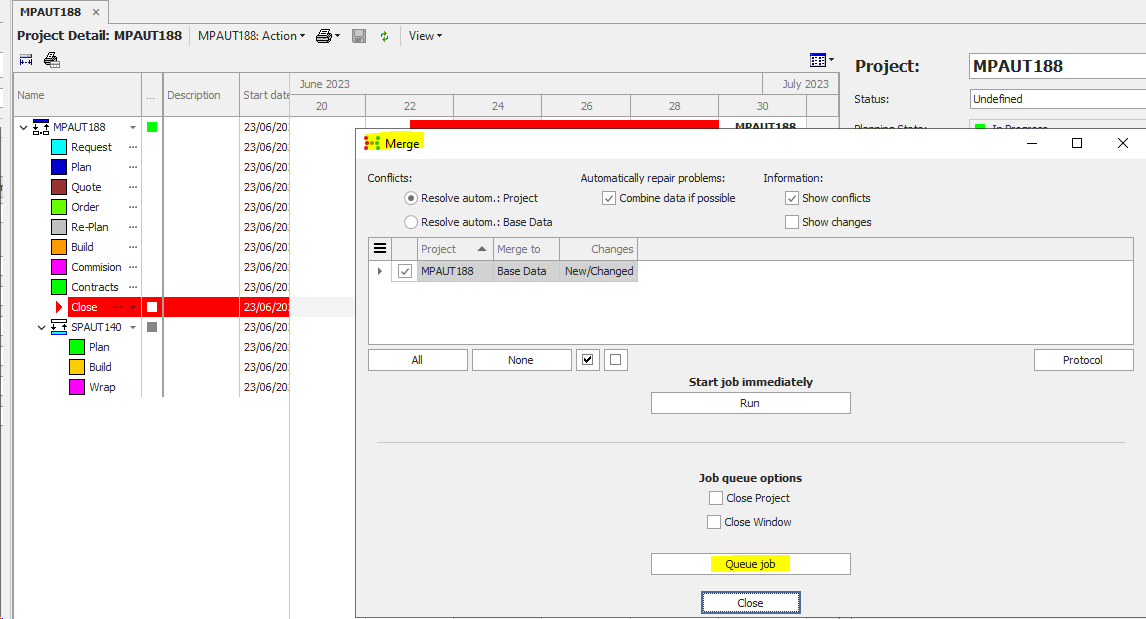Click the SPAUT140 subproject icon
The height and width of the screenshot is (619, 1146).
pyautogui.click(x=59, y=327)
